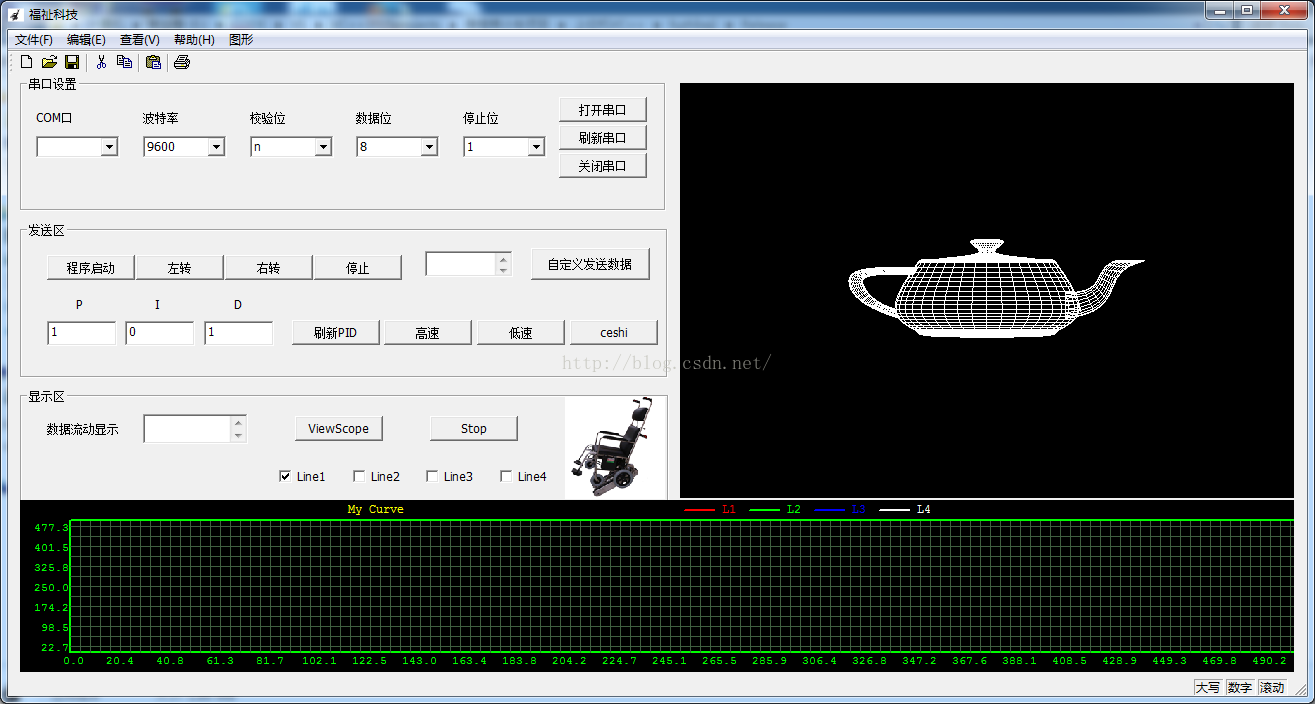Toggle the Line4 checkbox

506,476
